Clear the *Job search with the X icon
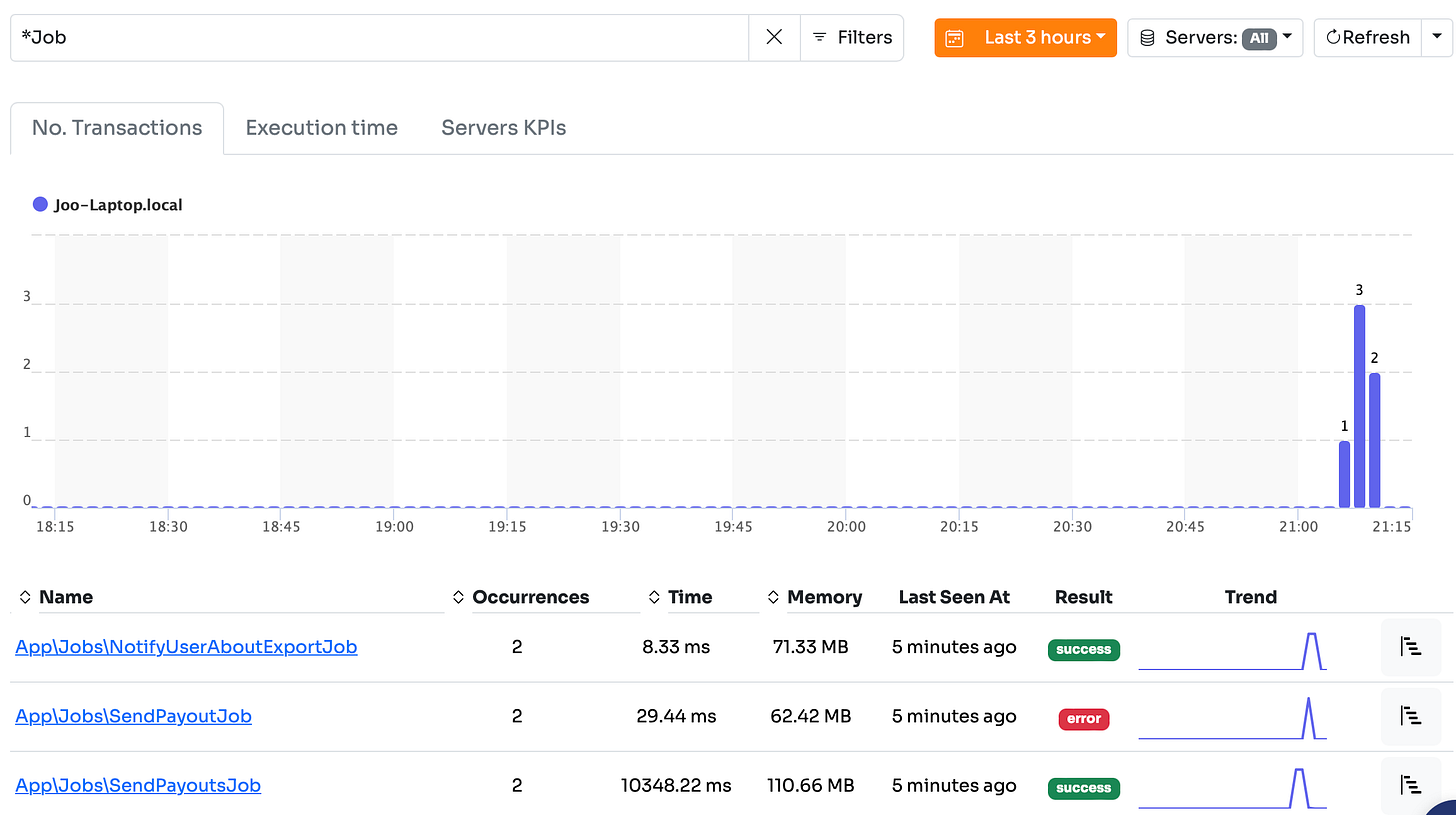 point(774,38)
